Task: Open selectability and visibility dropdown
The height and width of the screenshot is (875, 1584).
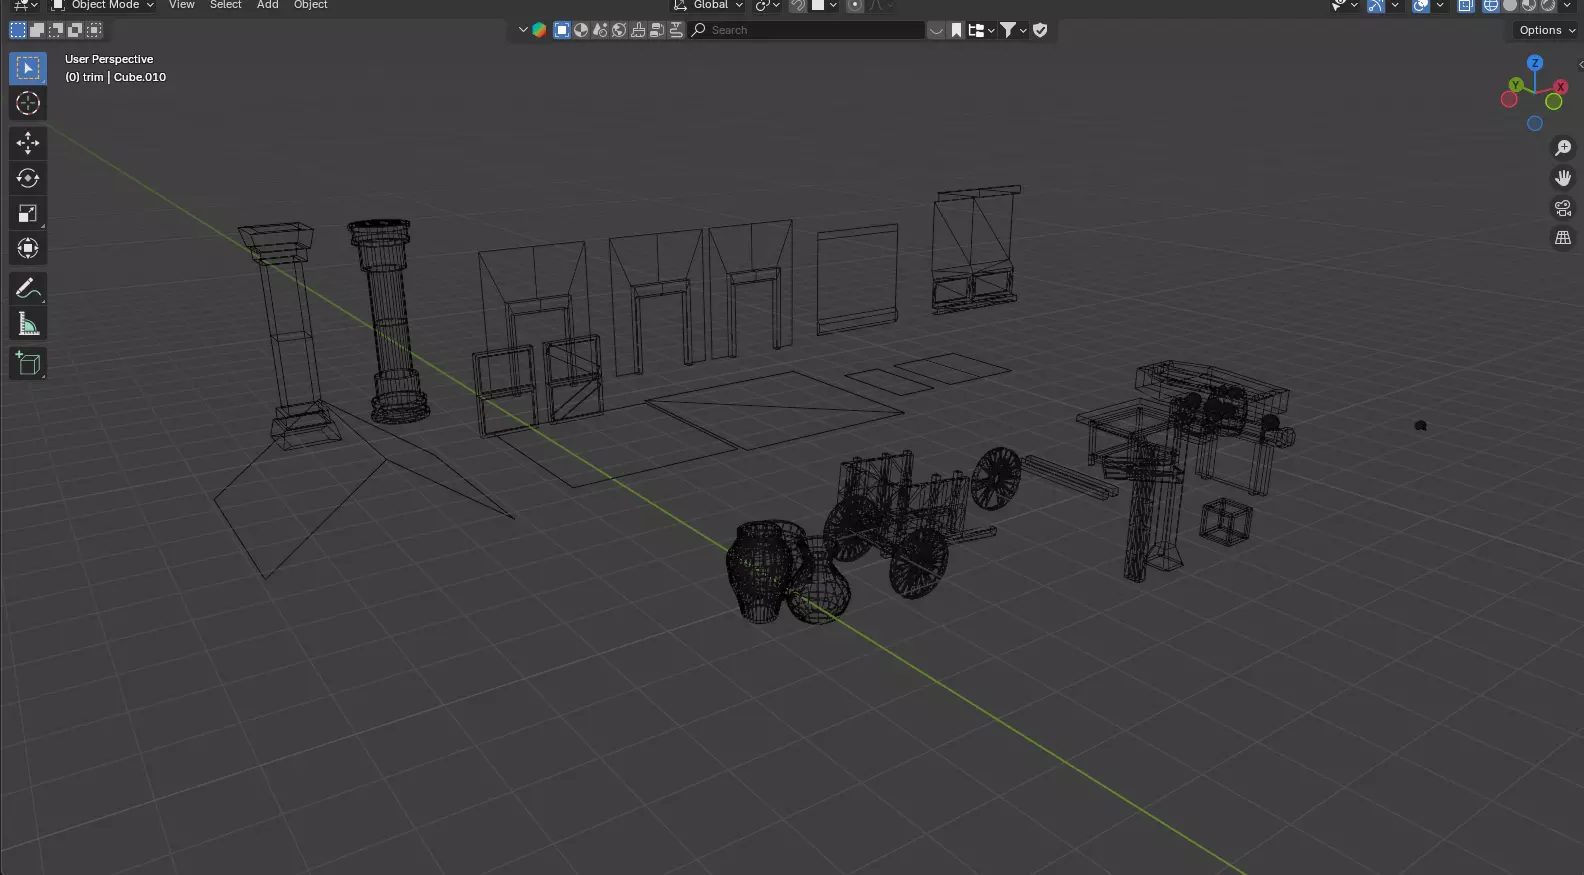Action: coord(1345,5)
